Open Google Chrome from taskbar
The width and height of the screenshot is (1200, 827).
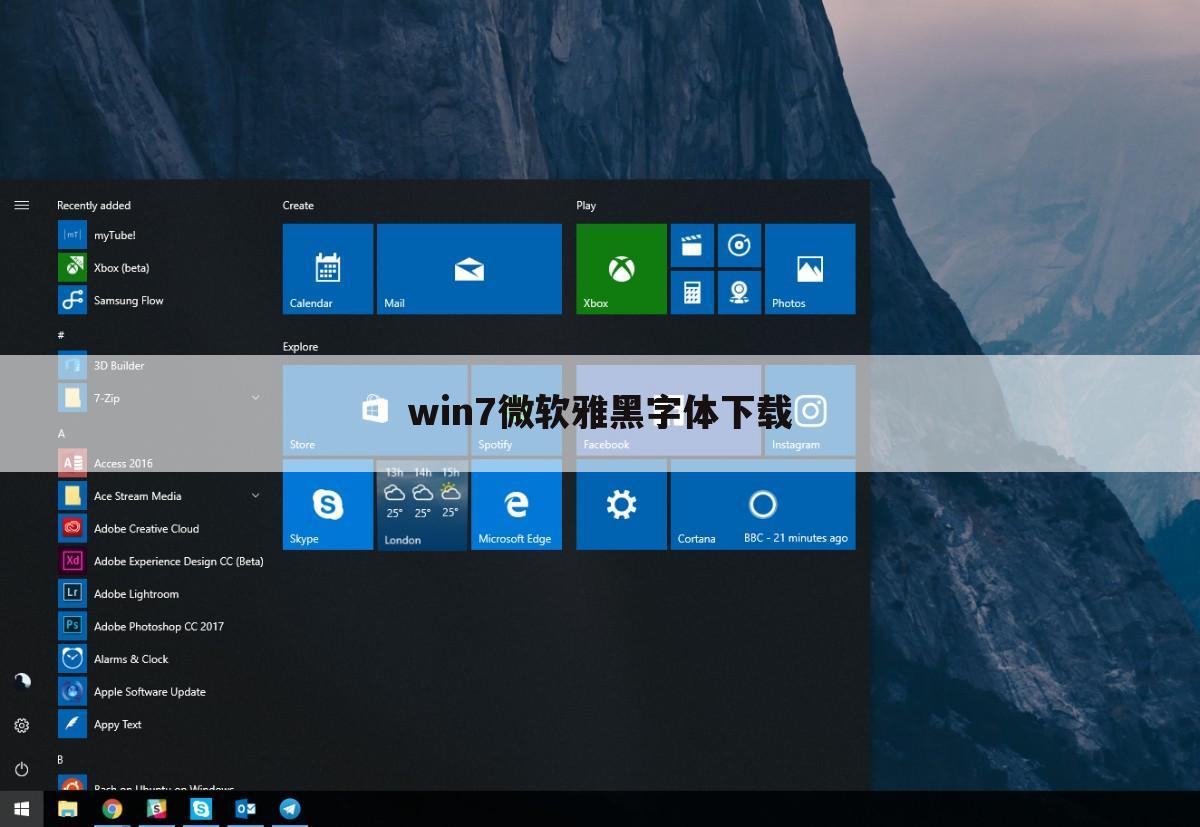(x=112, y=808)
